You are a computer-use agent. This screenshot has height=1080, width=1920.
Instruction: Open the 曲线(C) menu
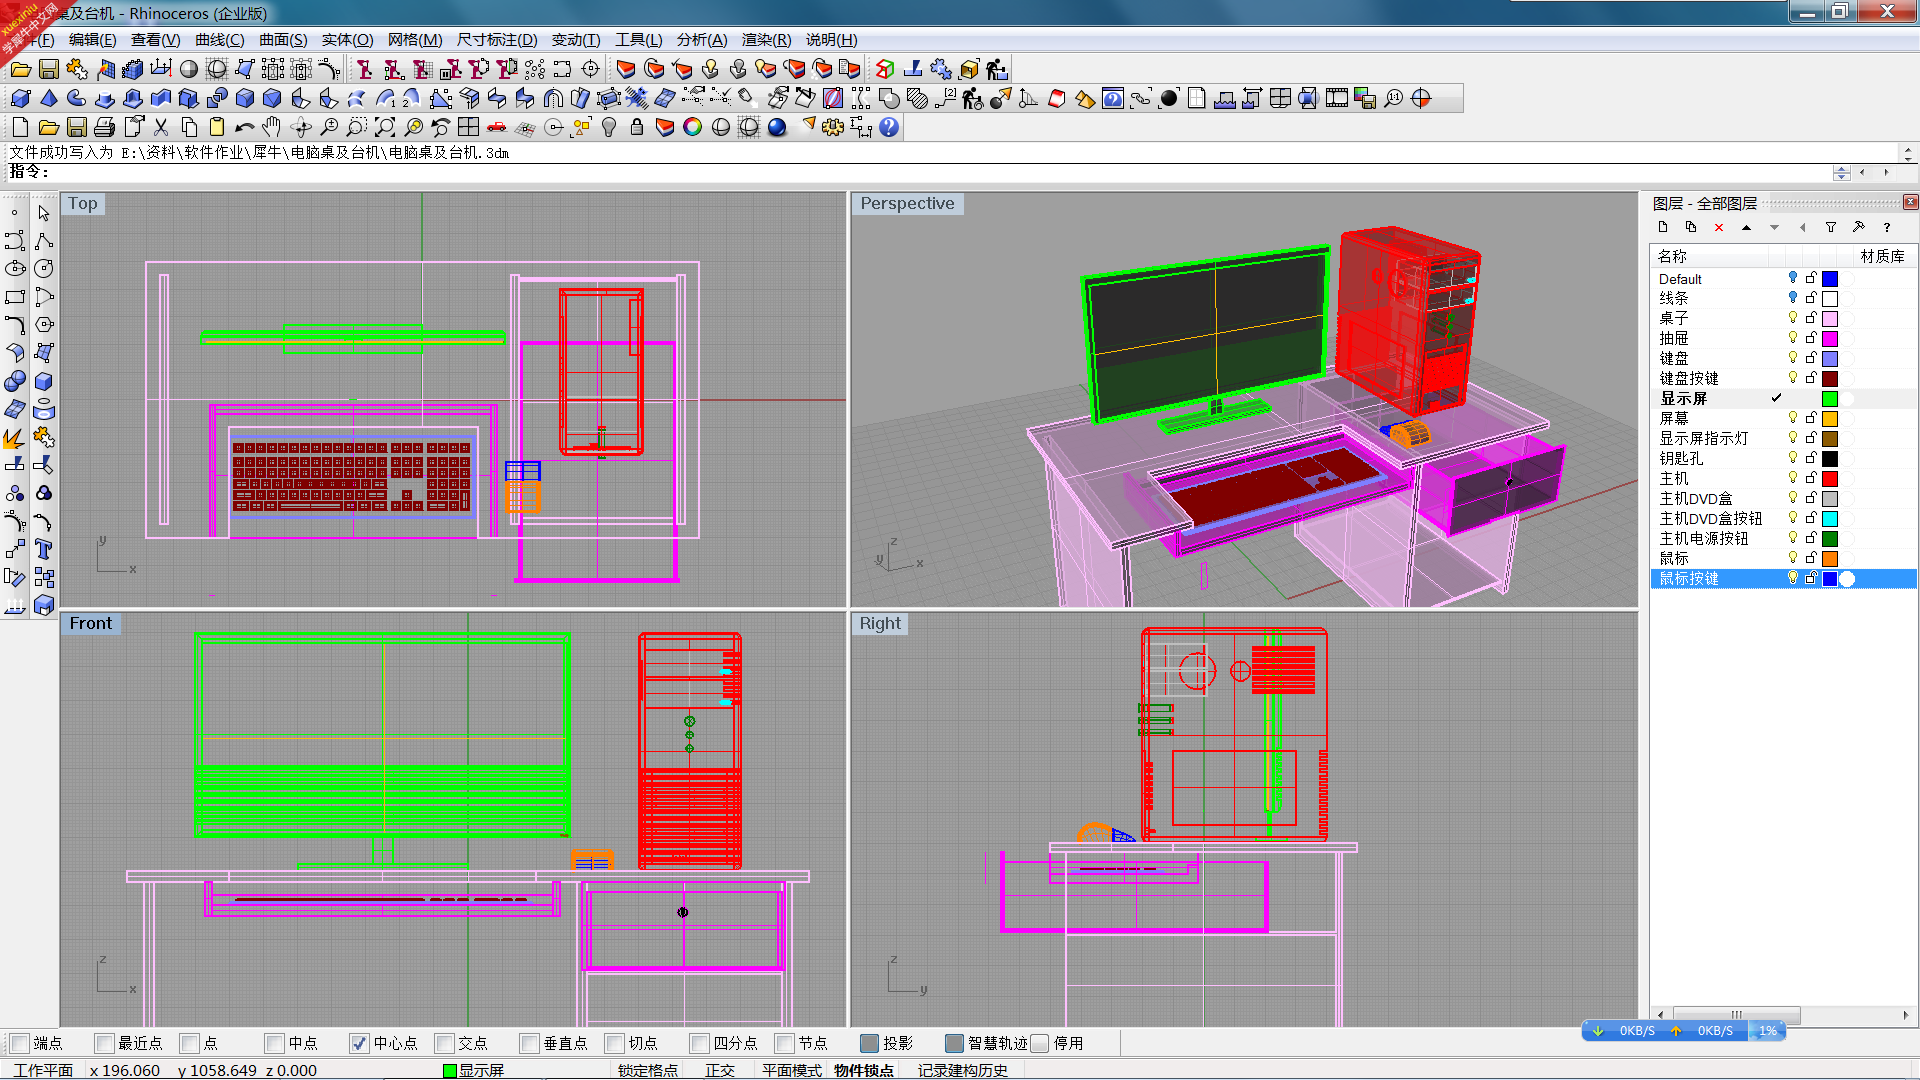tap(219, 40)
